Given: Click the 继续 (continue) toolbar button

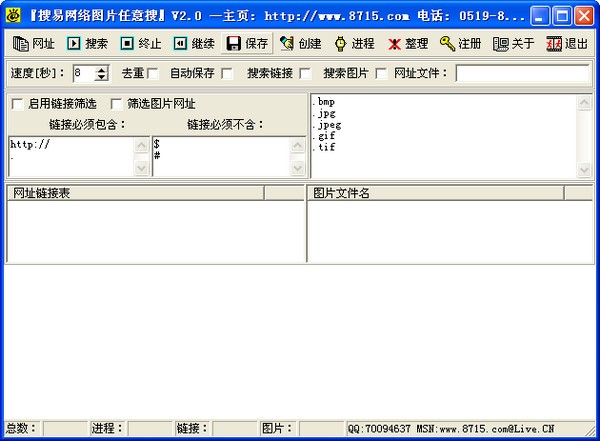Looking at the screenshot, I should click(194, 43).
